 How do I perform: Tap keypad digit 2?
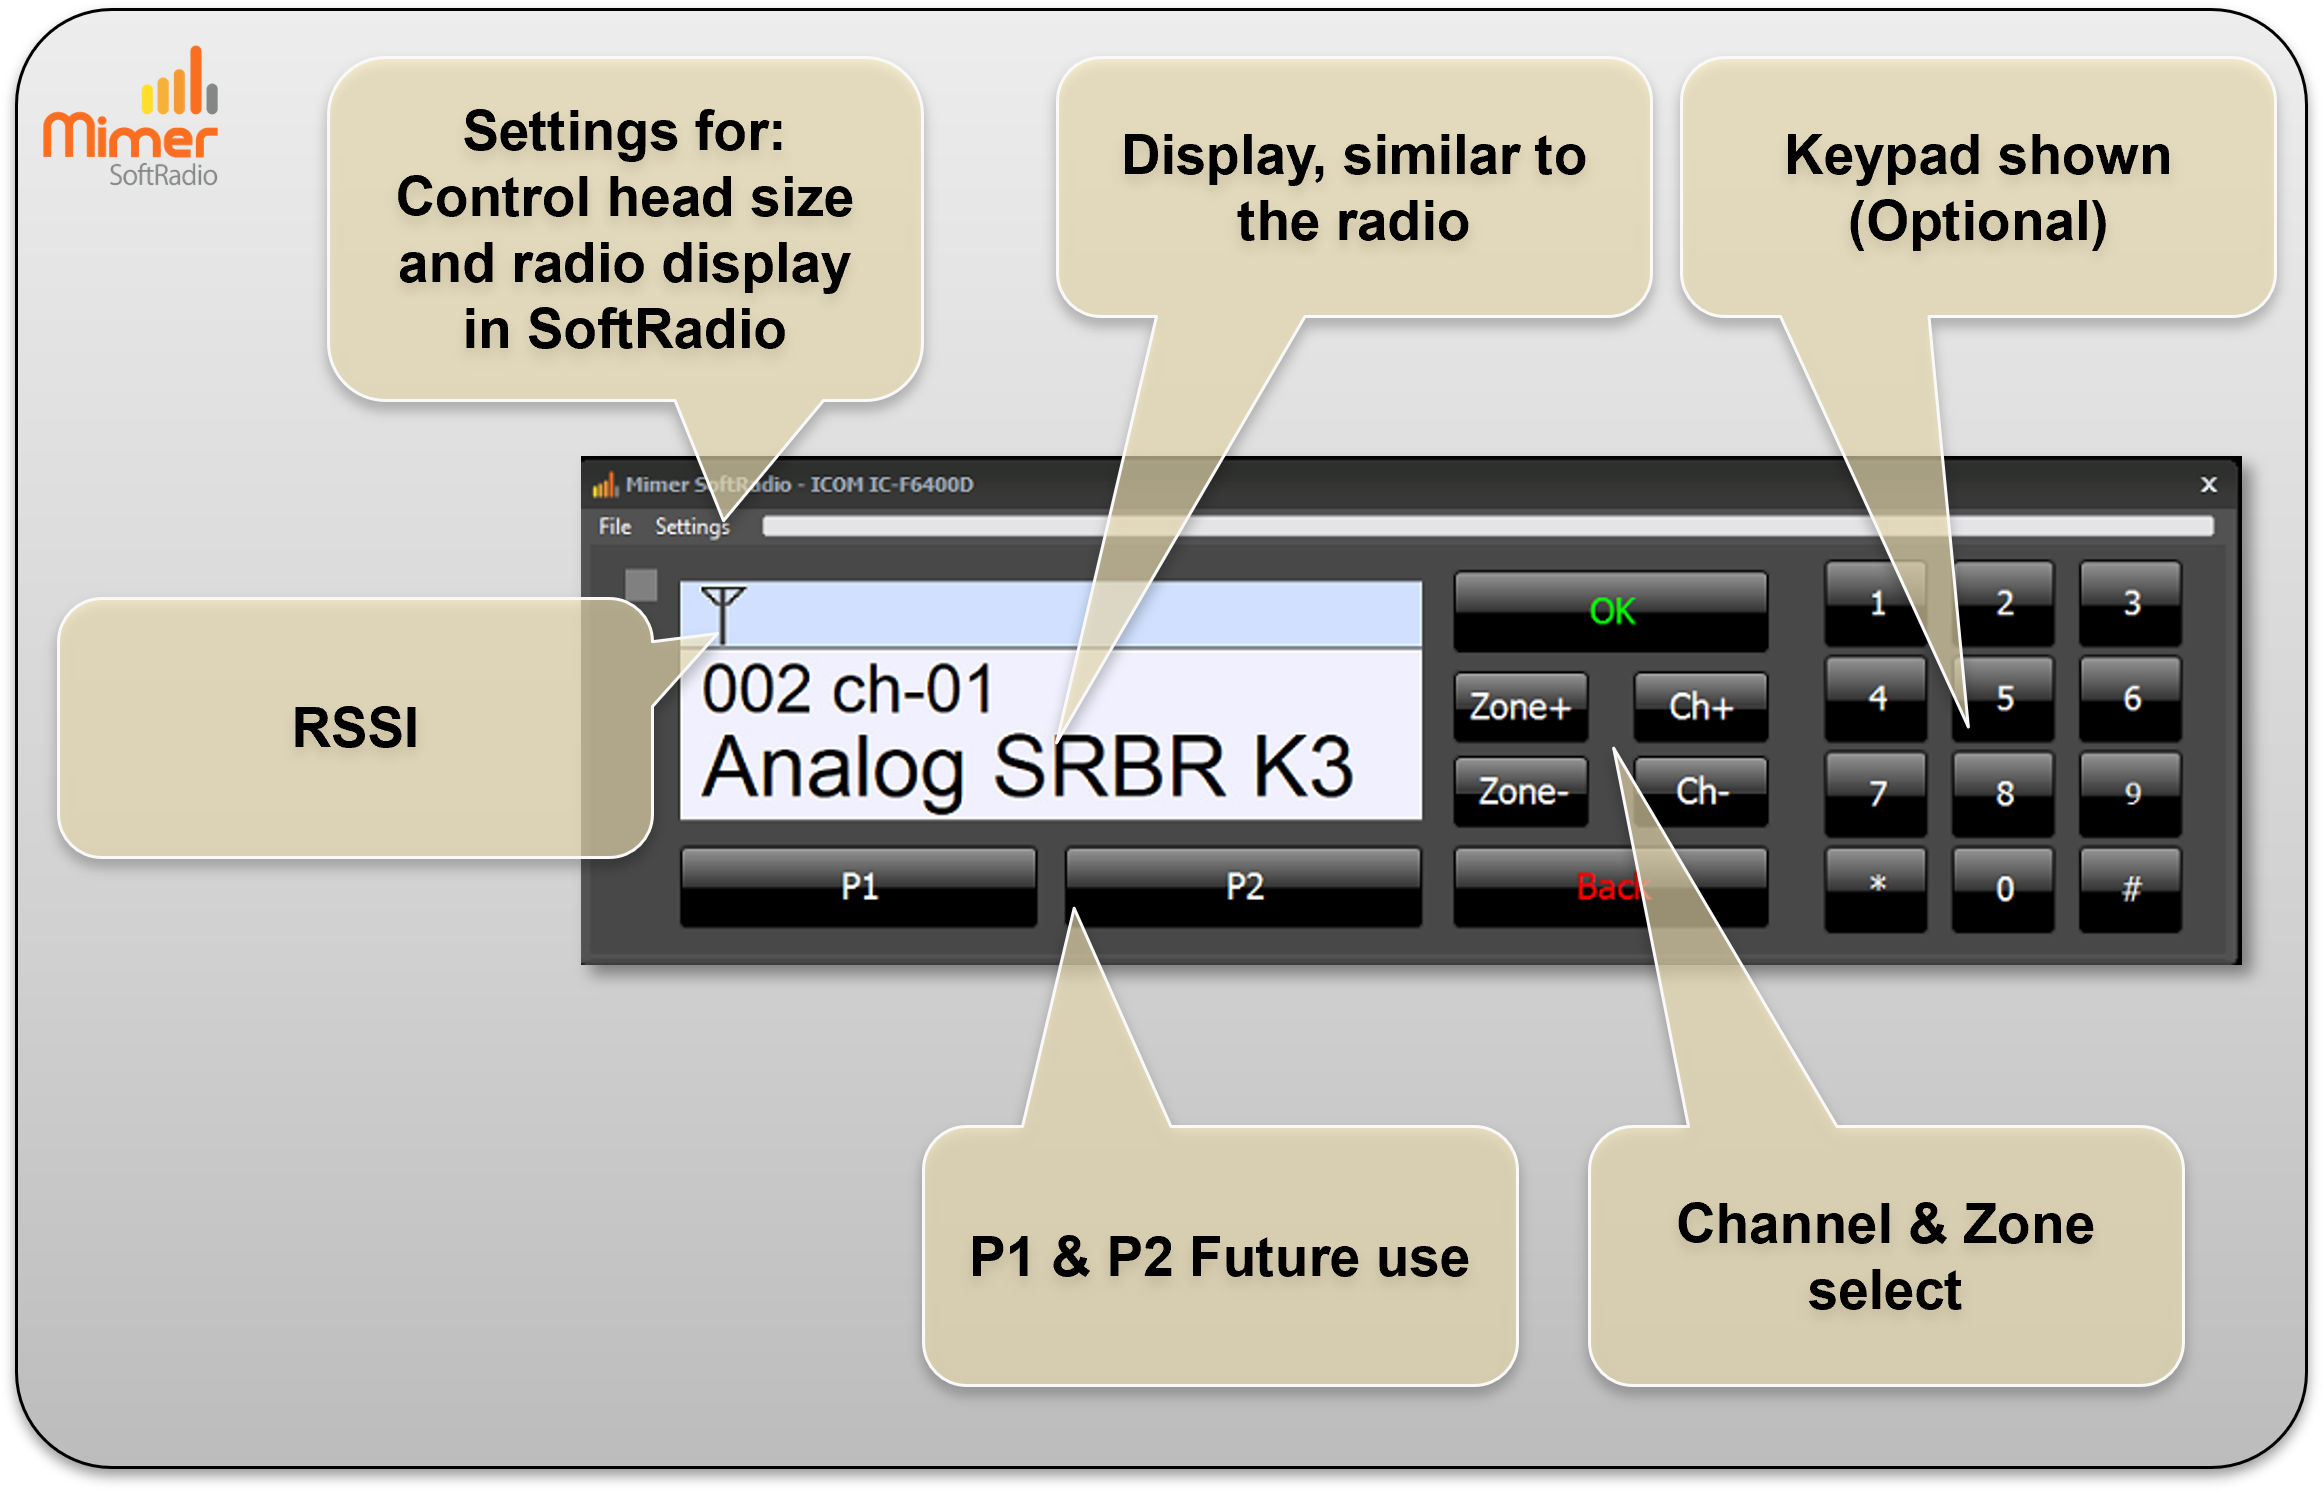[2003, 603]
